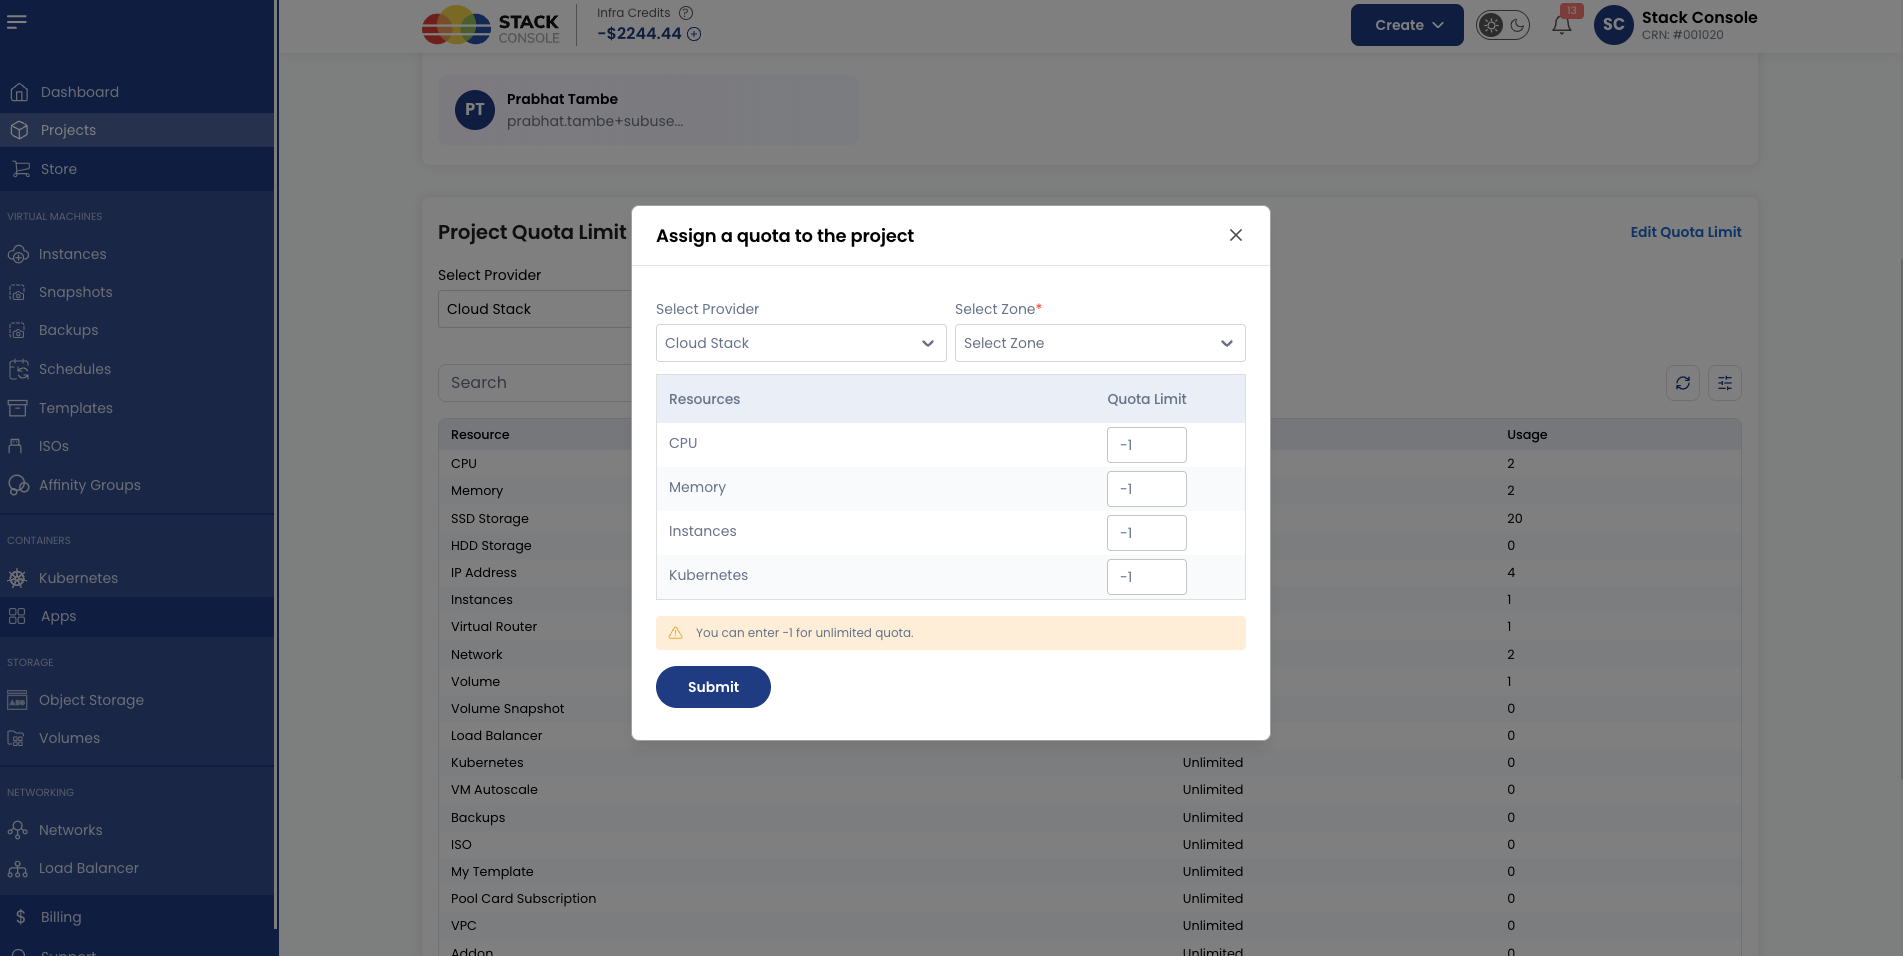This screenshot has height=956, width=1903.
Task: Close the Assign quota dialog
Action: (x=1236, y=235)
